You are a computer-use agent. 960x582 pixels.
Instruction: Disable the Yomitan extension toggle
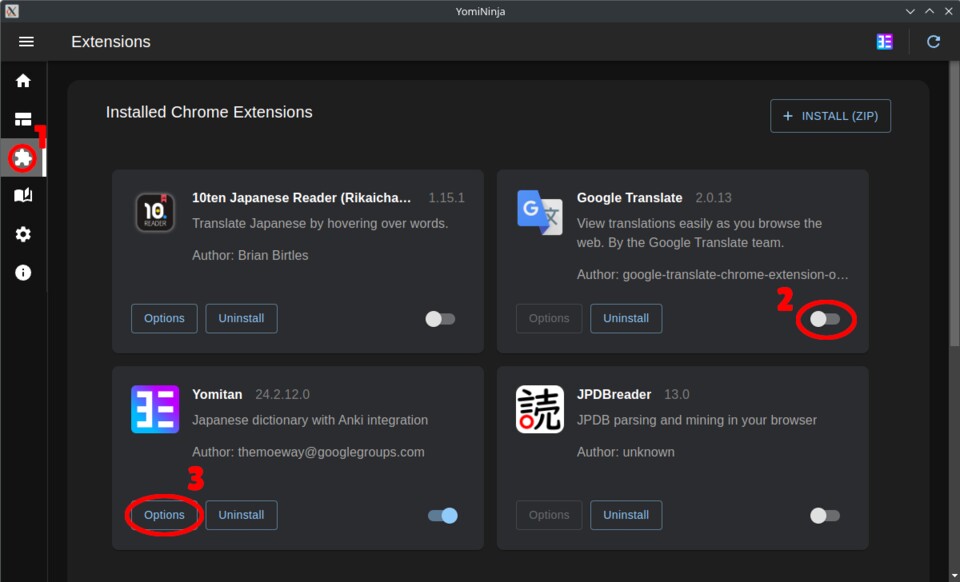click(x=442, y=516)
